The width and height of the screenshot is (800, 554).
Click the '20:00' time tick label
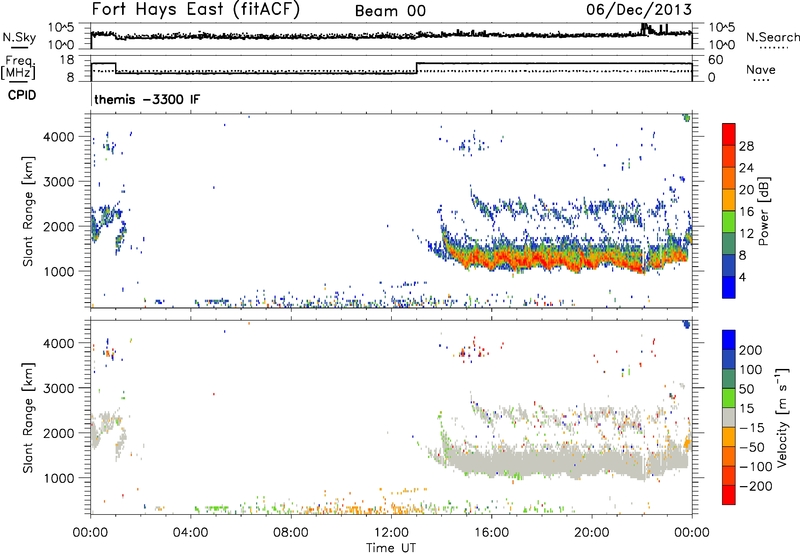pyautogui.click(x=591, y=533)
